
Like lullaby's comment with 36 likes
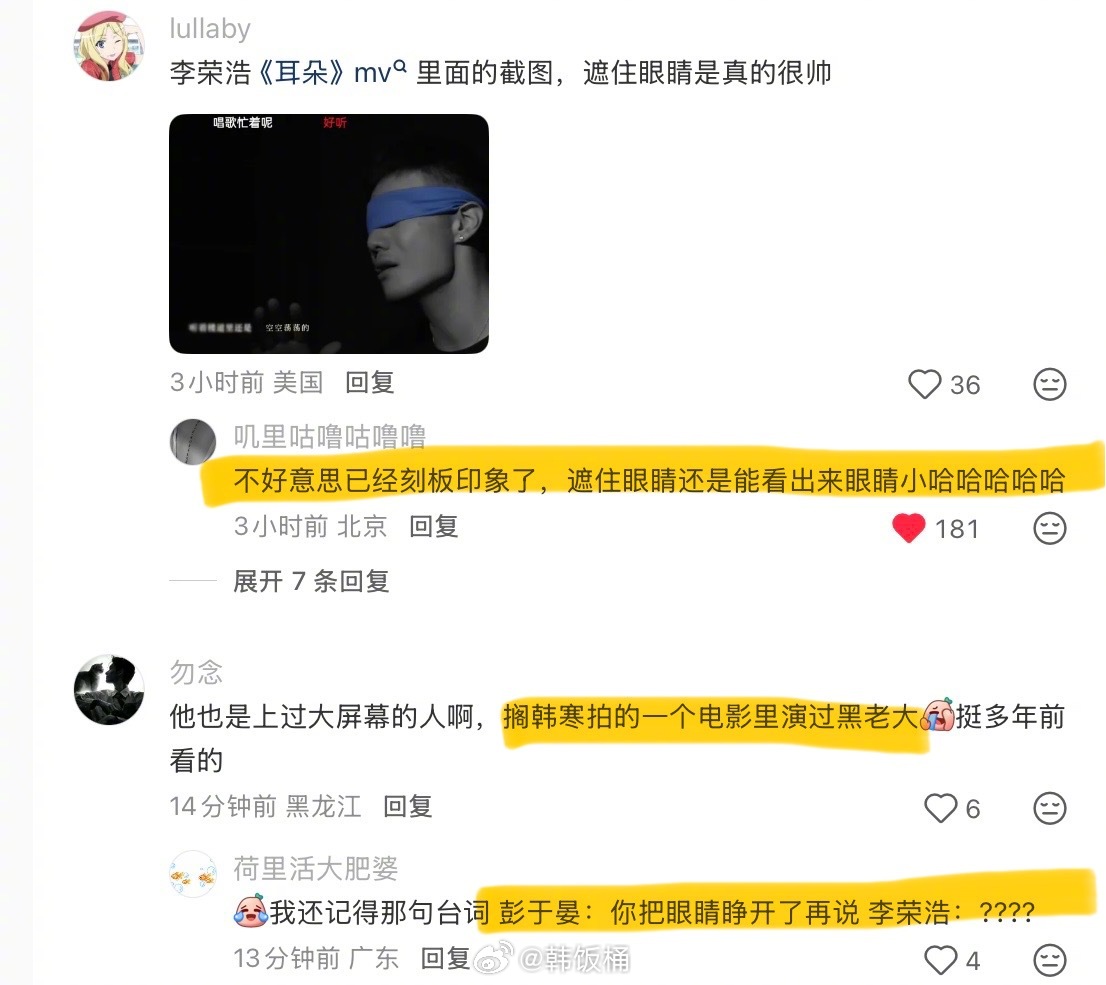click(x=924, y=385)
